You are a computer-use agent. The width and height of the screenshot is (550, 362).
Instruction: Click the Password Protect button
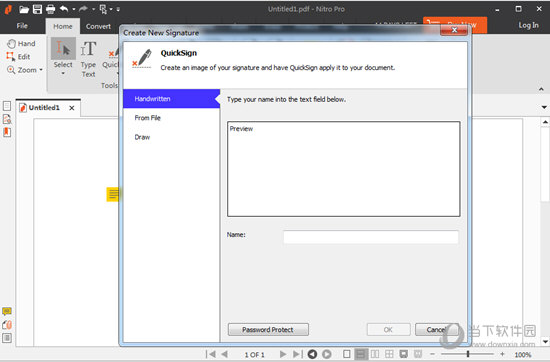pyautogui.click(x=268, y=330)
